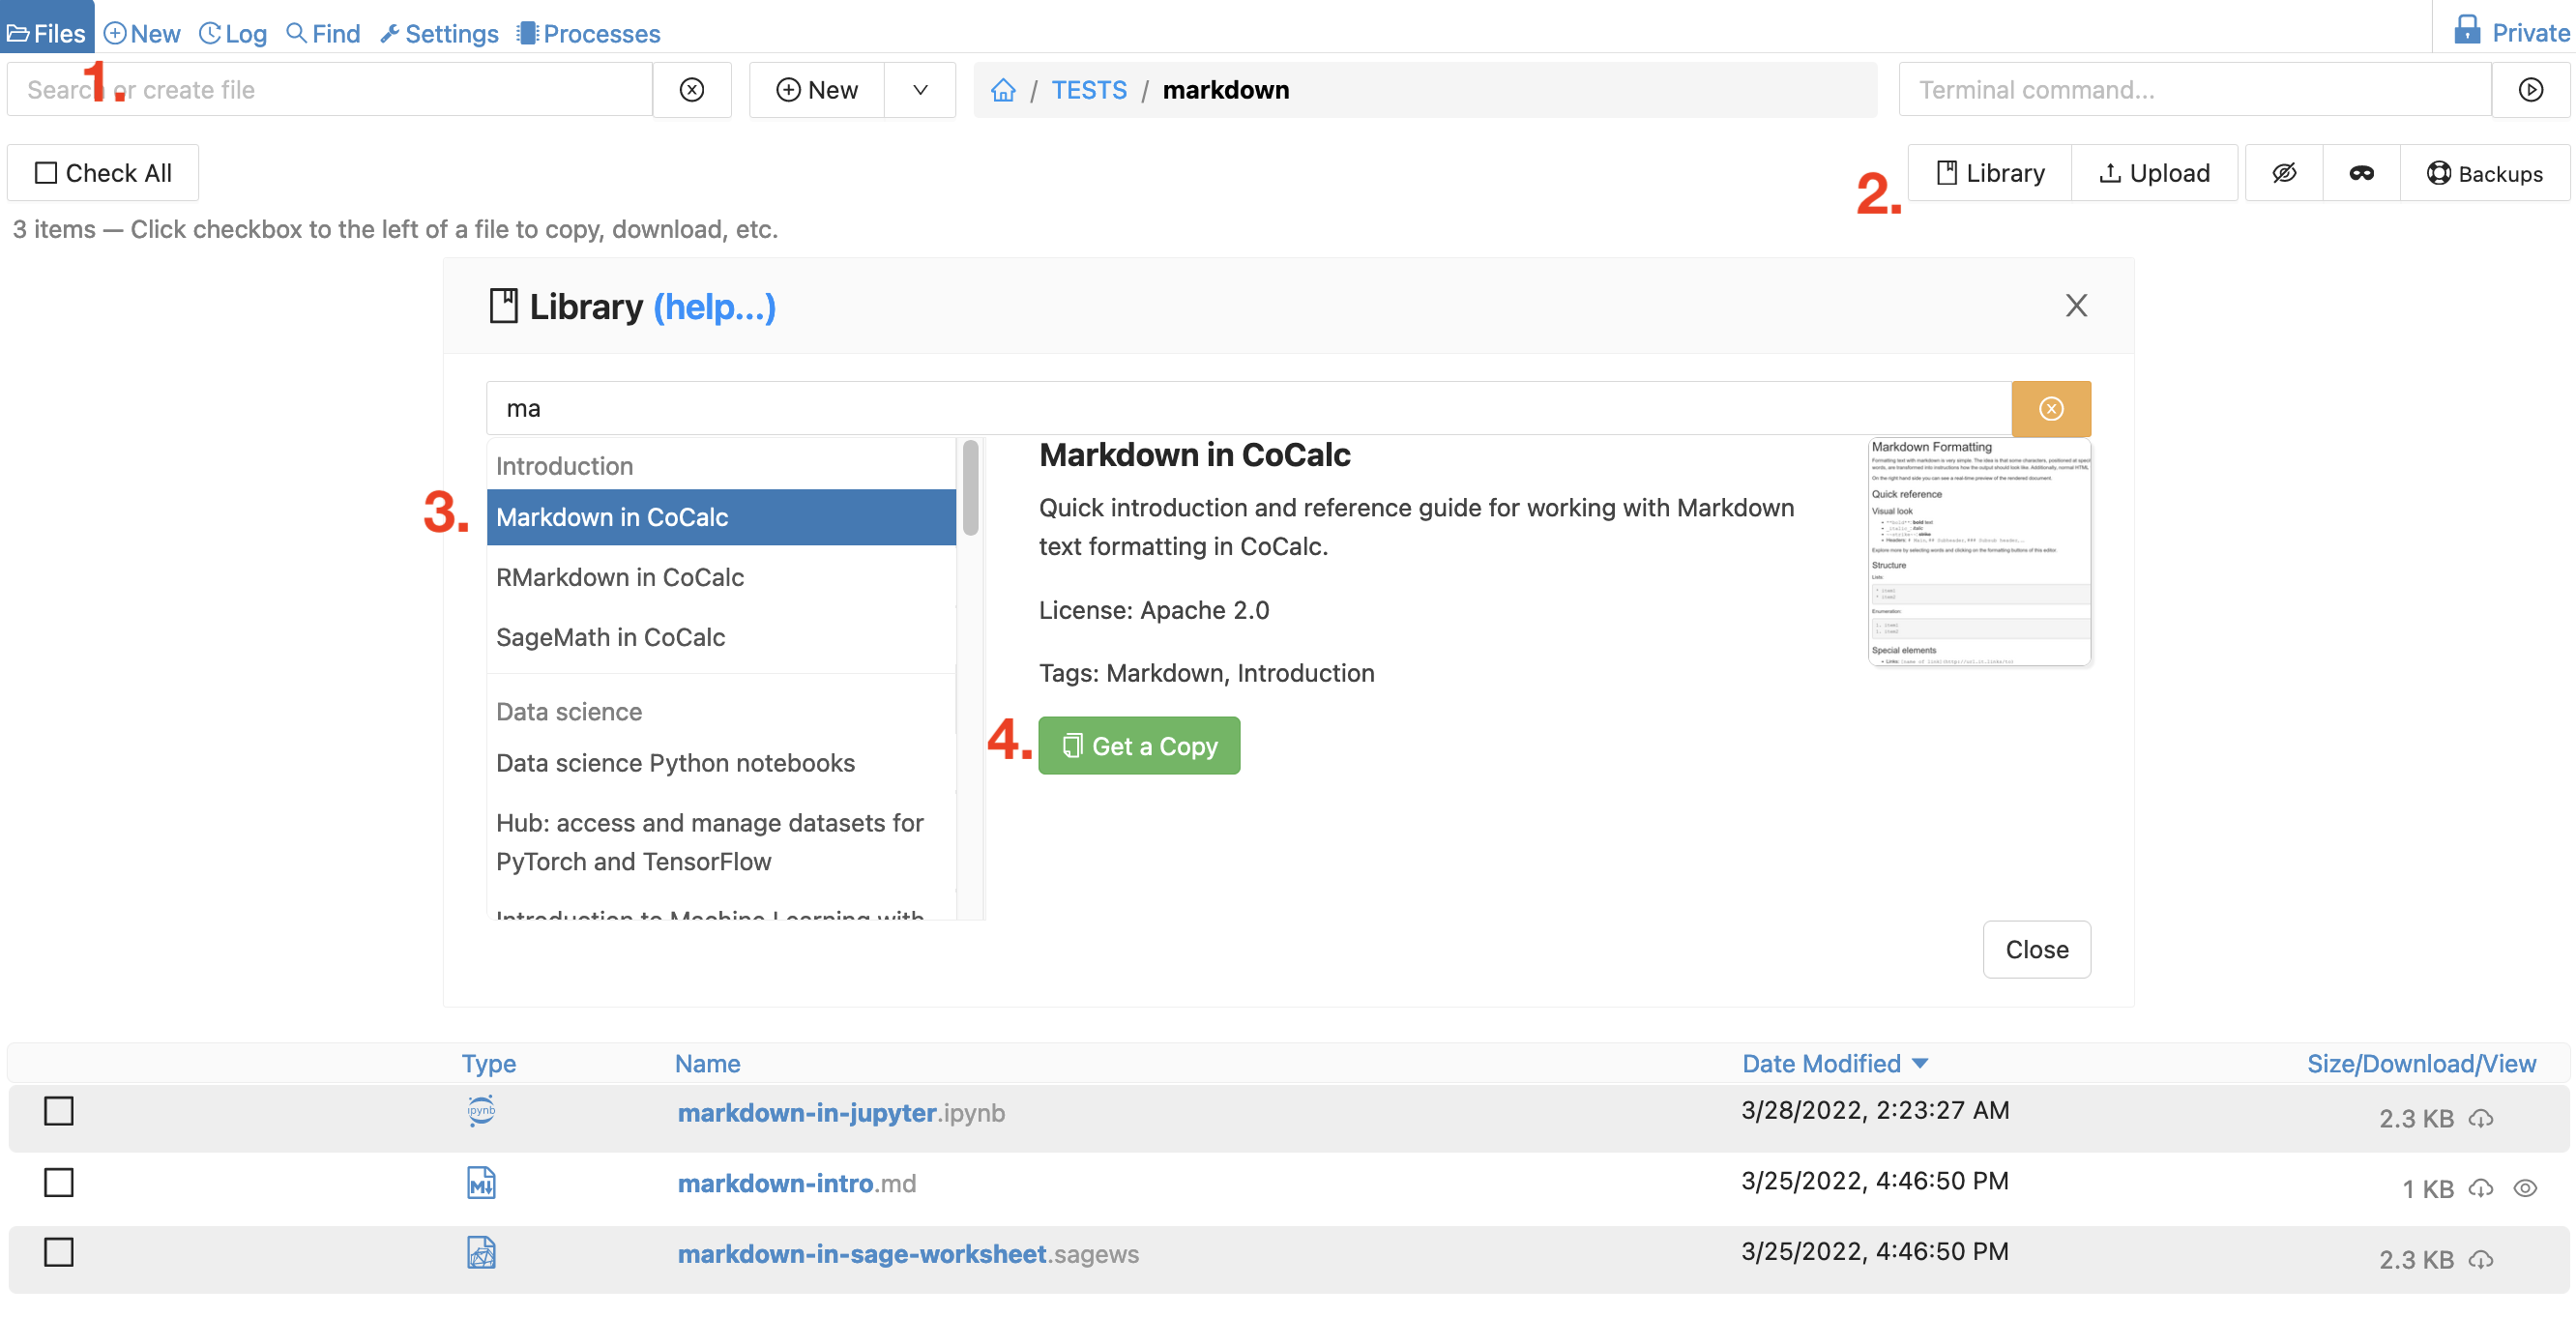Run the terminal command play icon

(2530, 90)
